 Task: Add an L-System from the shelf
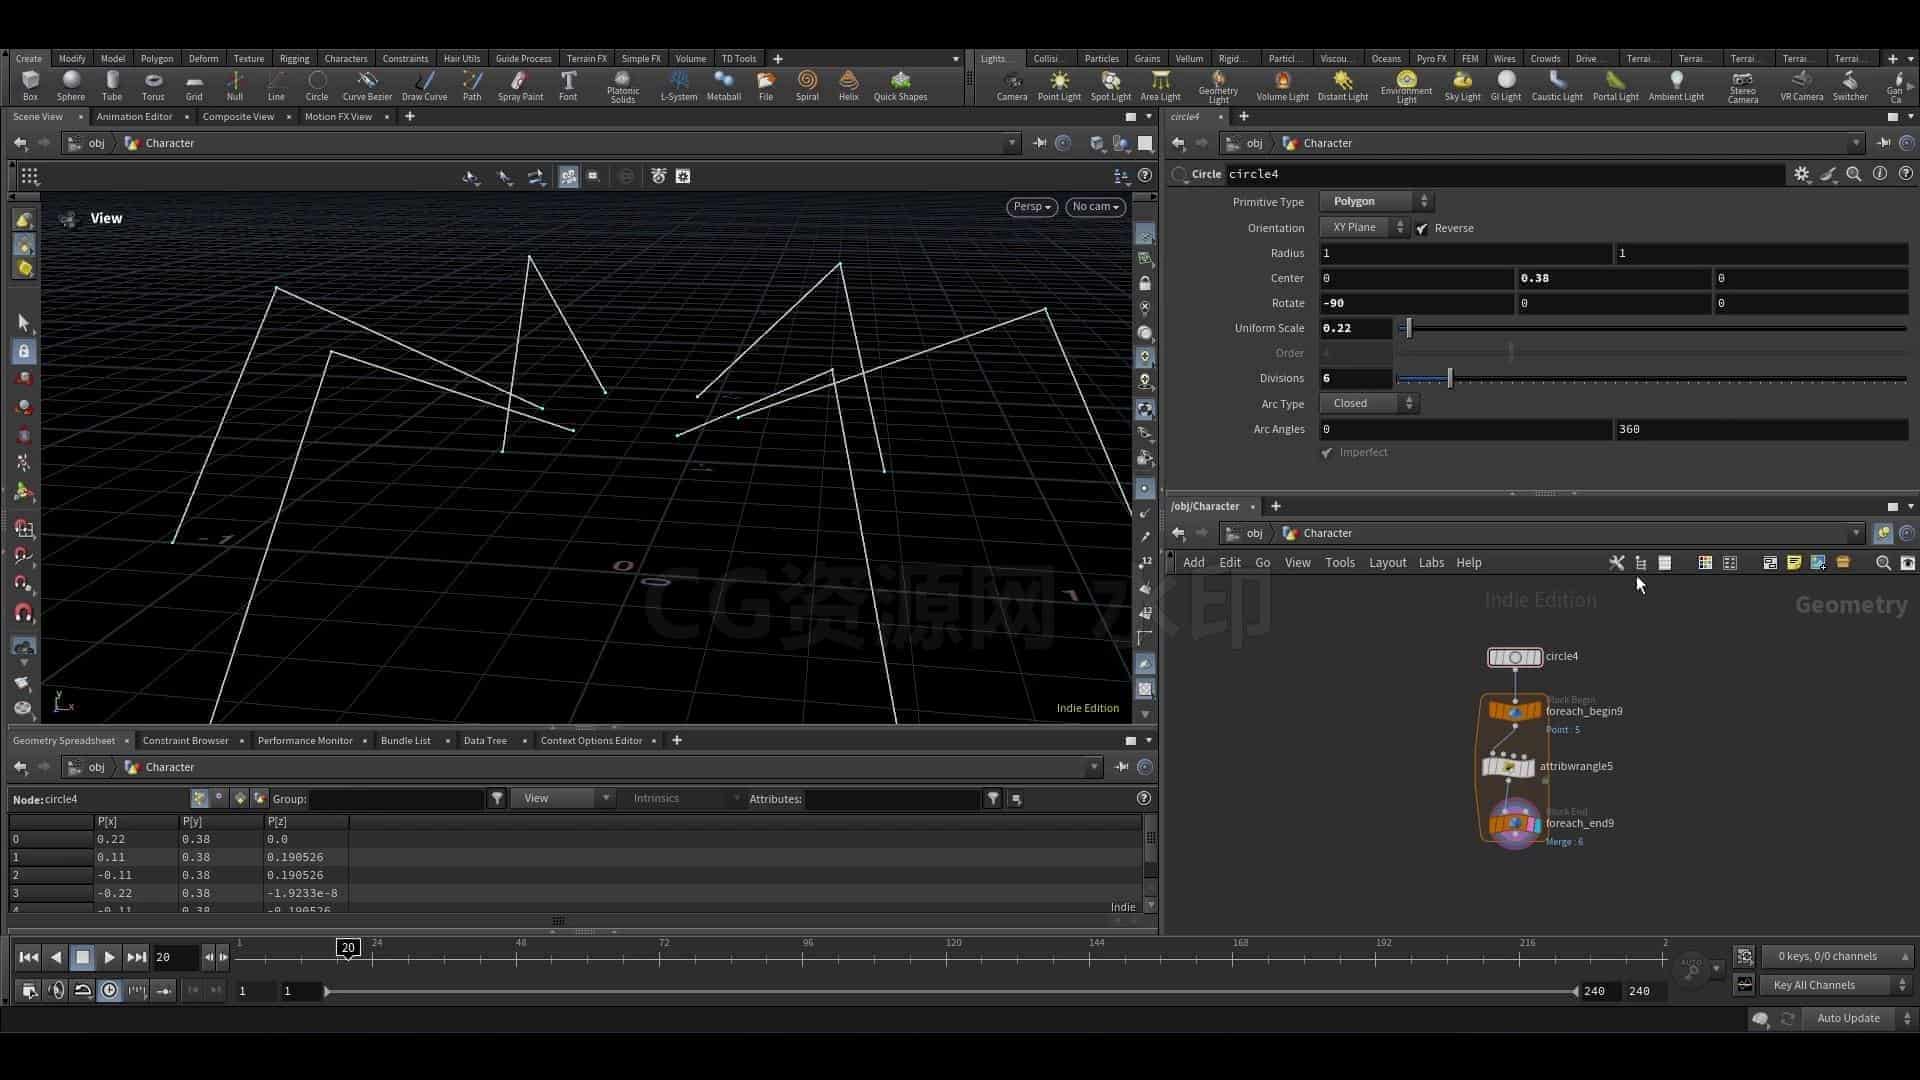(x=679, y=86)
